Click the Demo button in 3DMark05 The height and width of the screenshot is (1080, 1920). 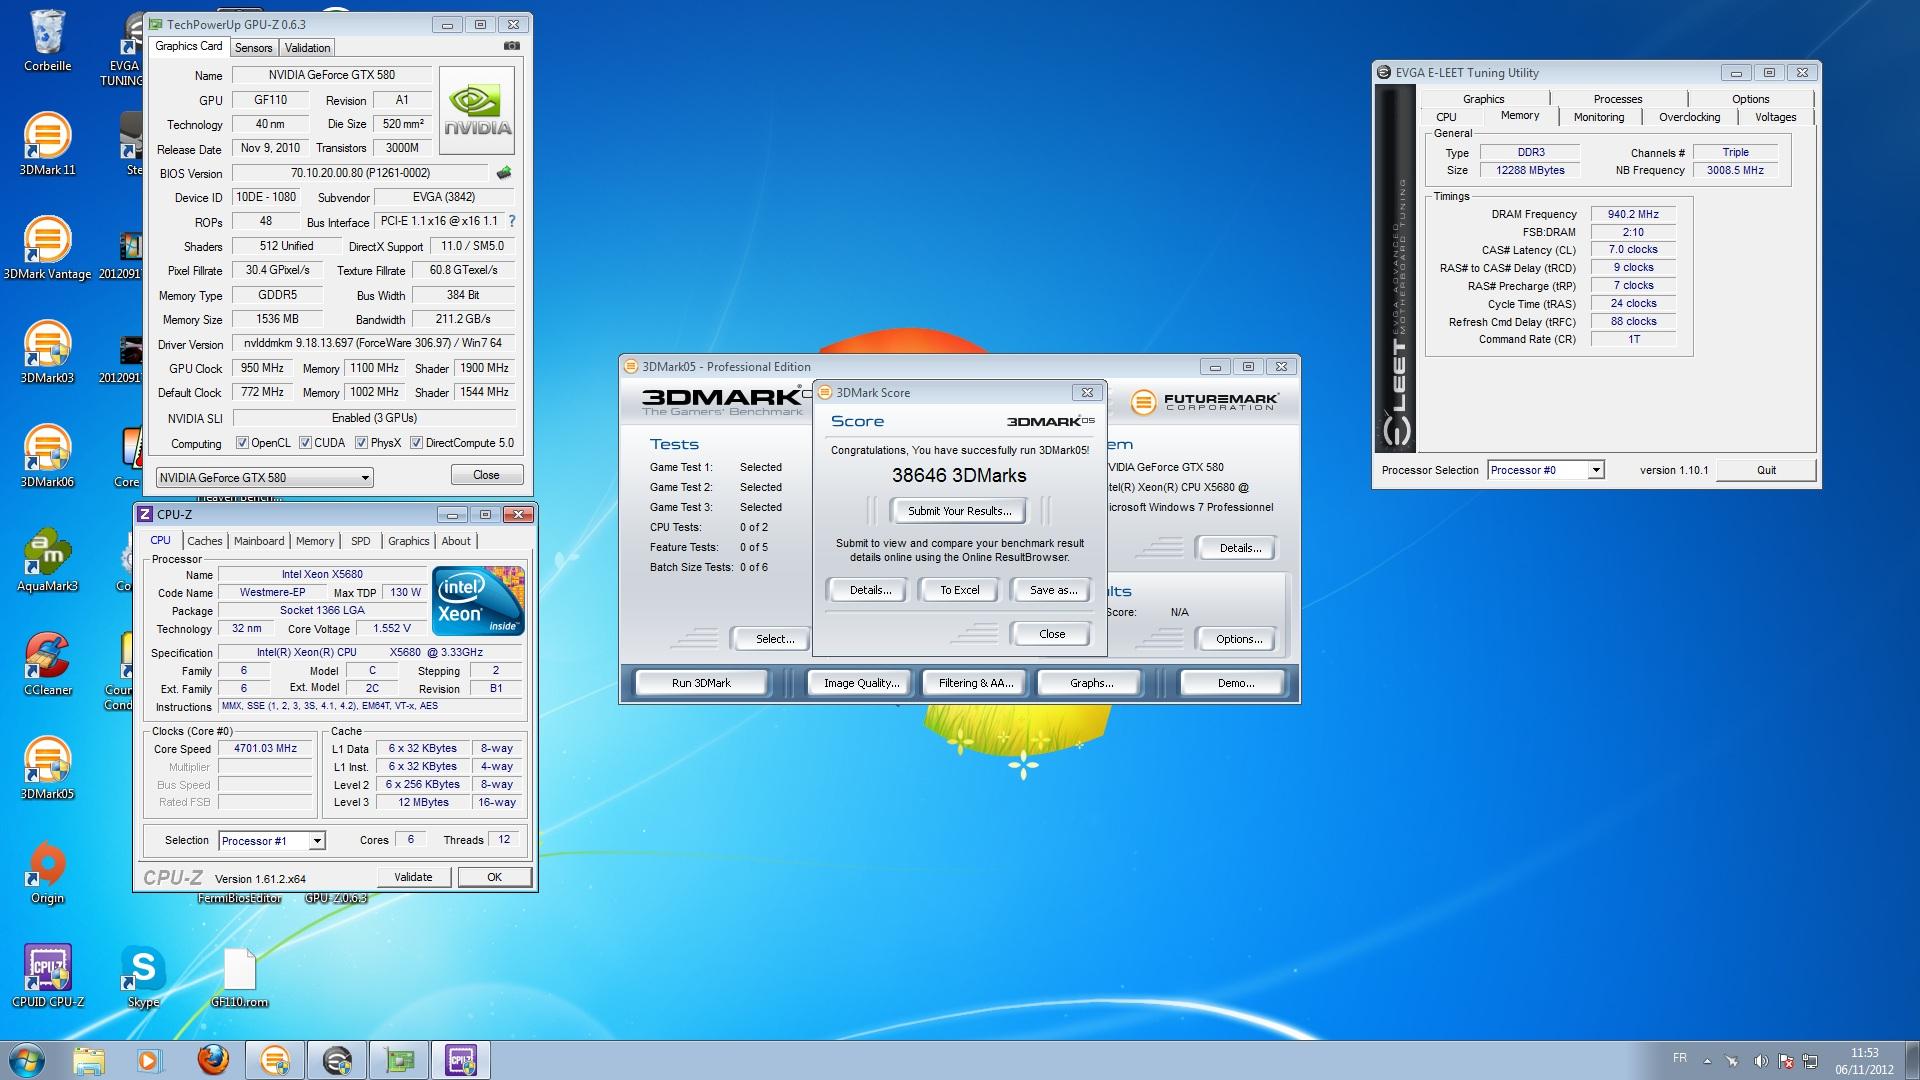pos(1235,683)
